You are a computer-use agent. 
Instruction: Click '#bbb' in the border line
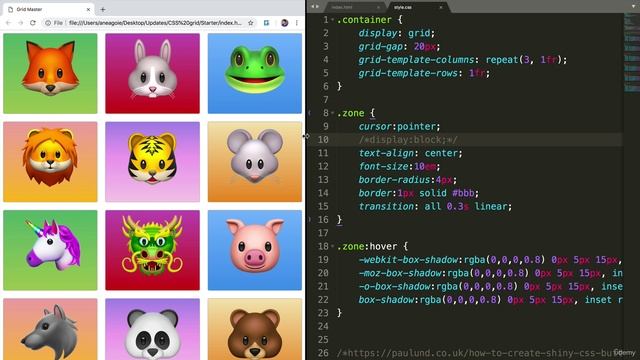(x=463, y=193)
